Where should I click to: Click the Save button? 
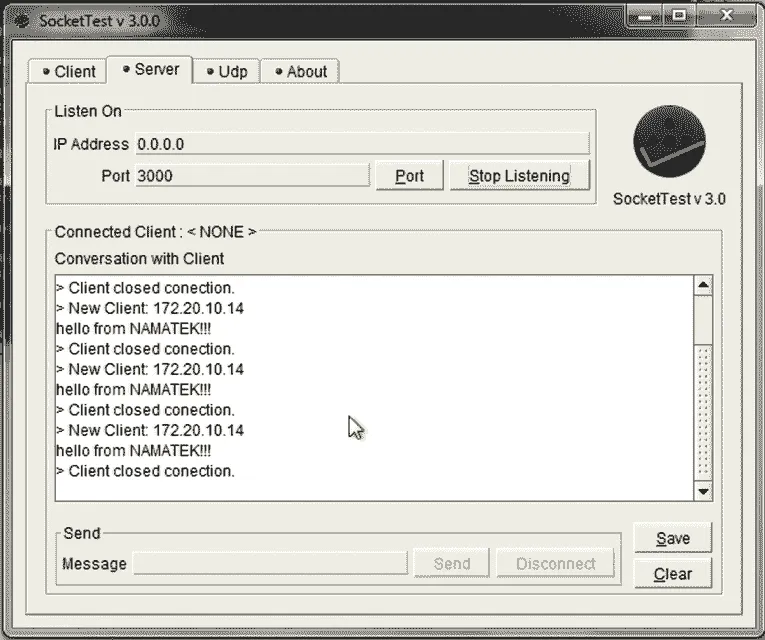point(673,538)
